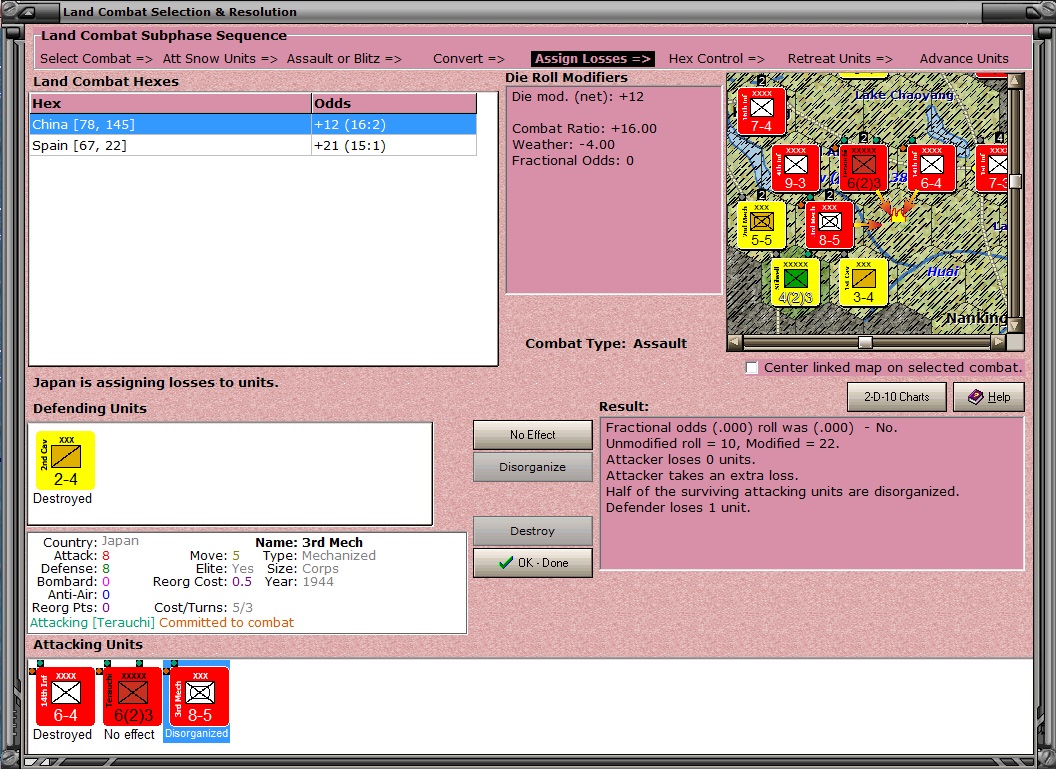This screenshot has height=769, width=1056.
Task: Click the +21 (15:1) odds cell
Action: (x=394, y=145)
